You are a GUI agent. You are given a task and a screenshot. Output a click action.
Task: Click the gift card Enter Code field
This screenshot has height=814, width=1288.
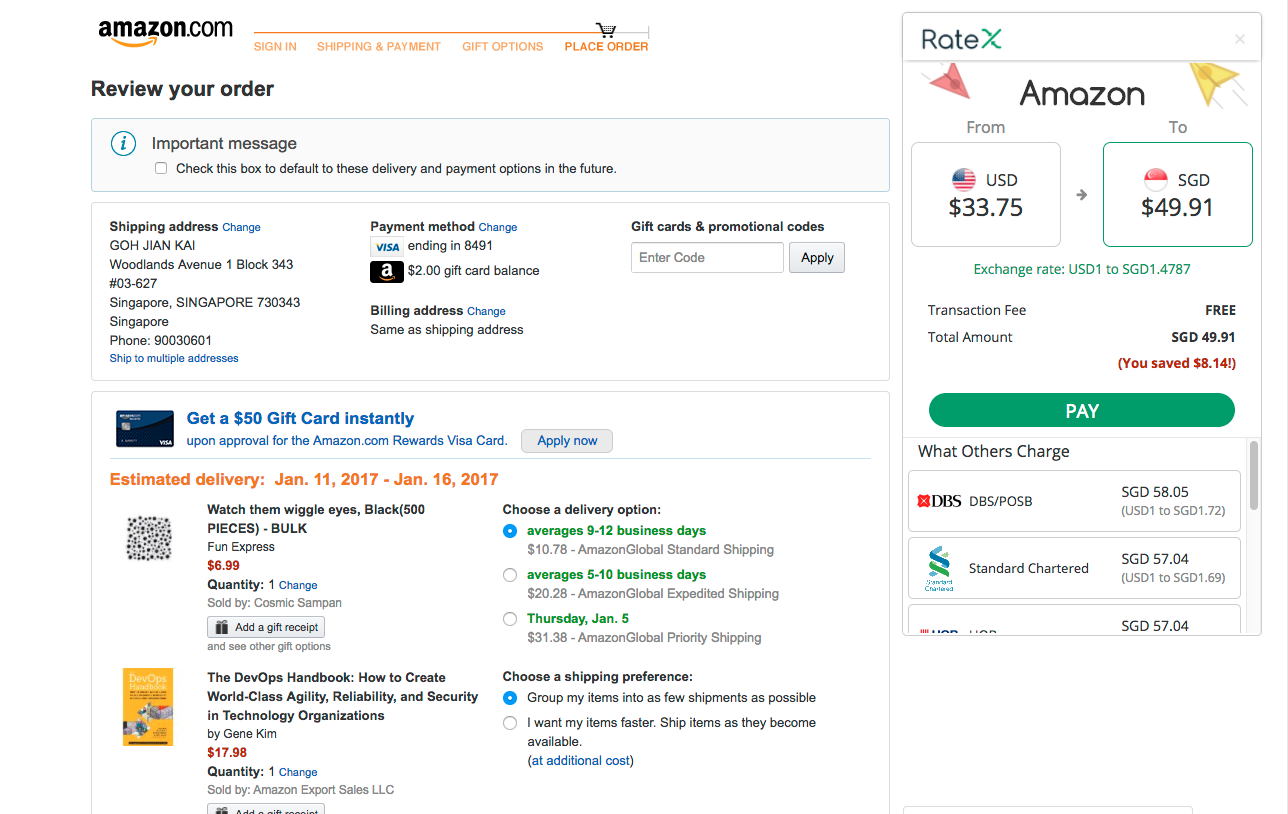tap(707, 258)
